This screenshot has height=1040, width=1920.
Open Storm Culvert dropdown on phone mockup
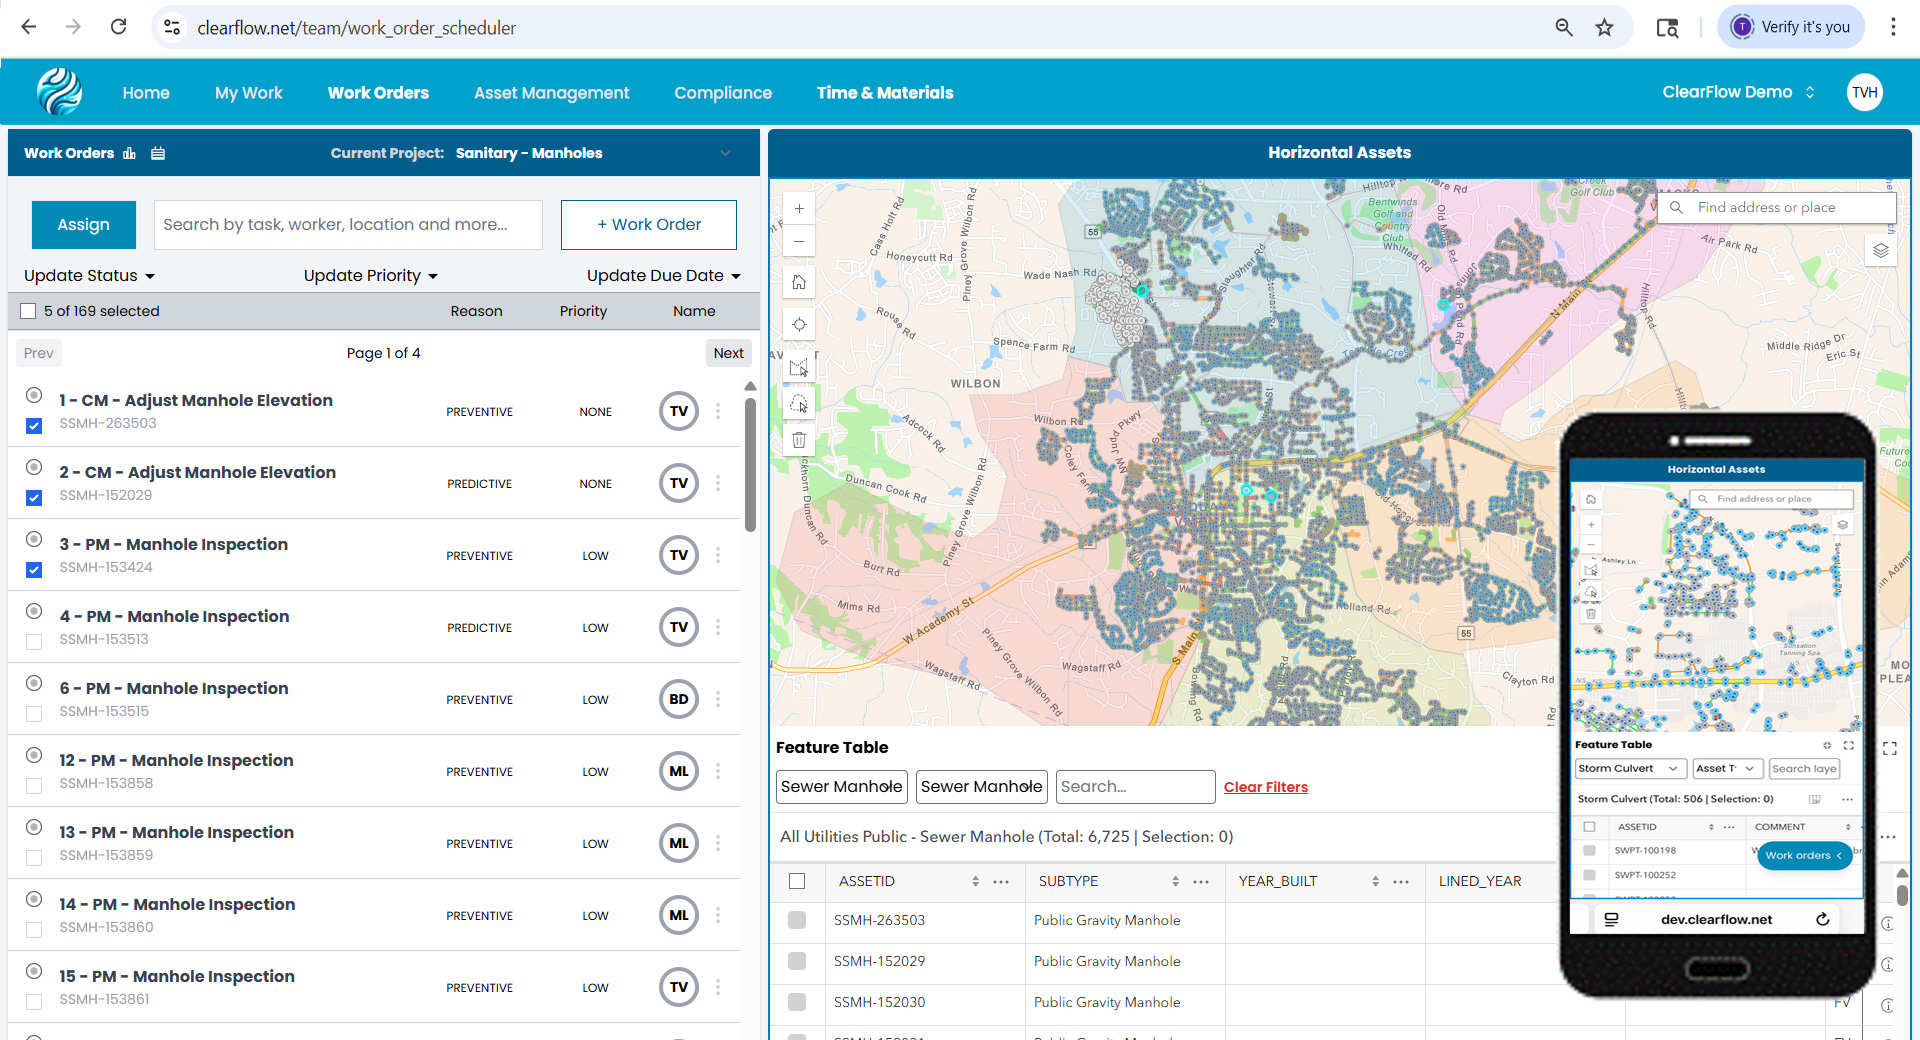click(1631, 768)
